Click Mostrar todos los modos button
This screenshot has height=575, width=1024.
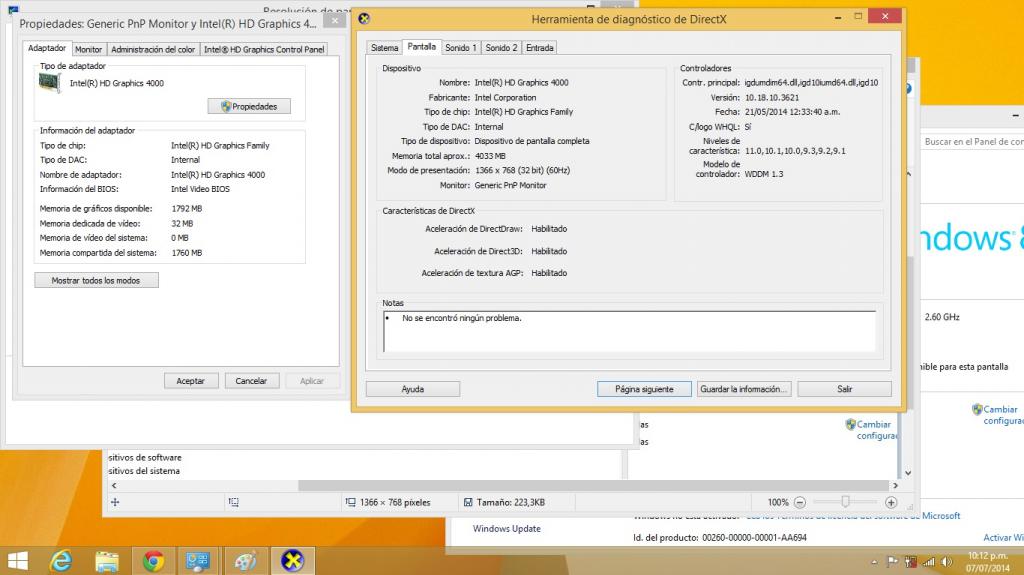[x=96, y=281]
